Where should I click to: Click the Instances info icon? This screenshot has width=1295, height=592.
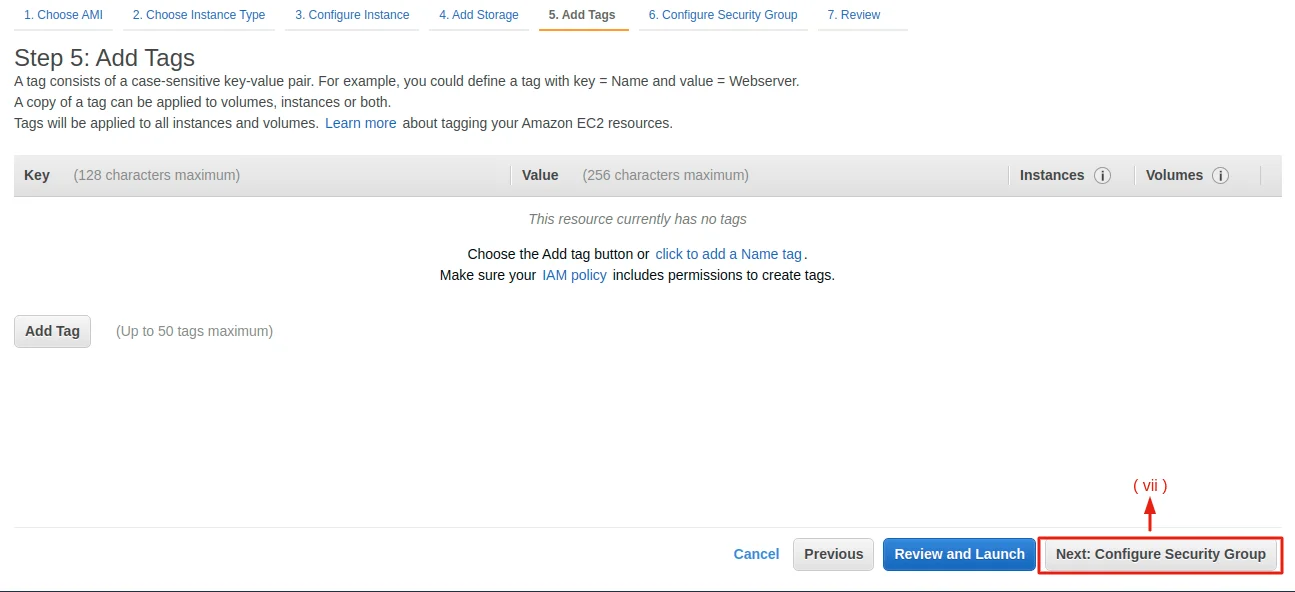pos(1103,176)
